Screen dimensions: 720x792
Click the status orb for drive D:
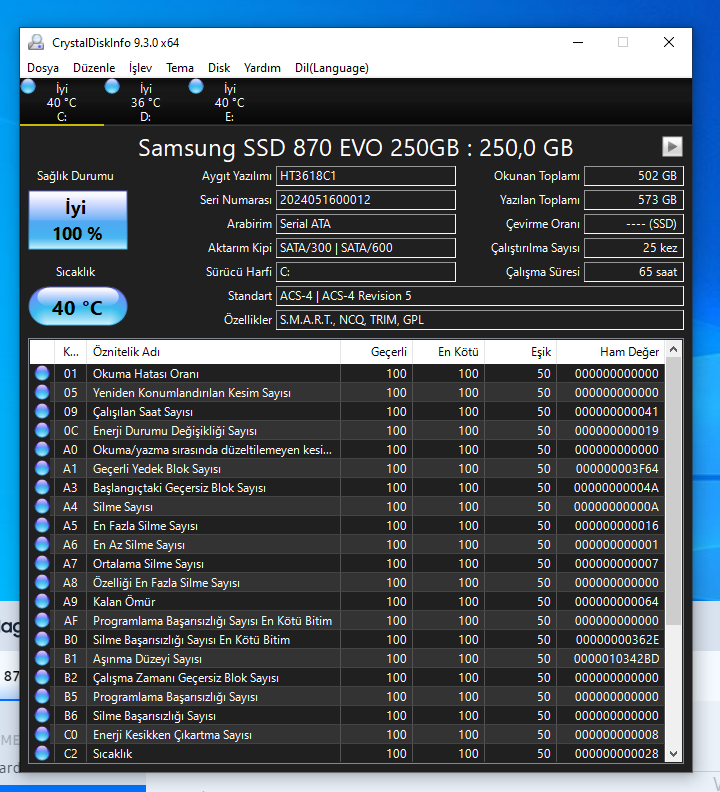pyautogui.click(x=112, y=87)
